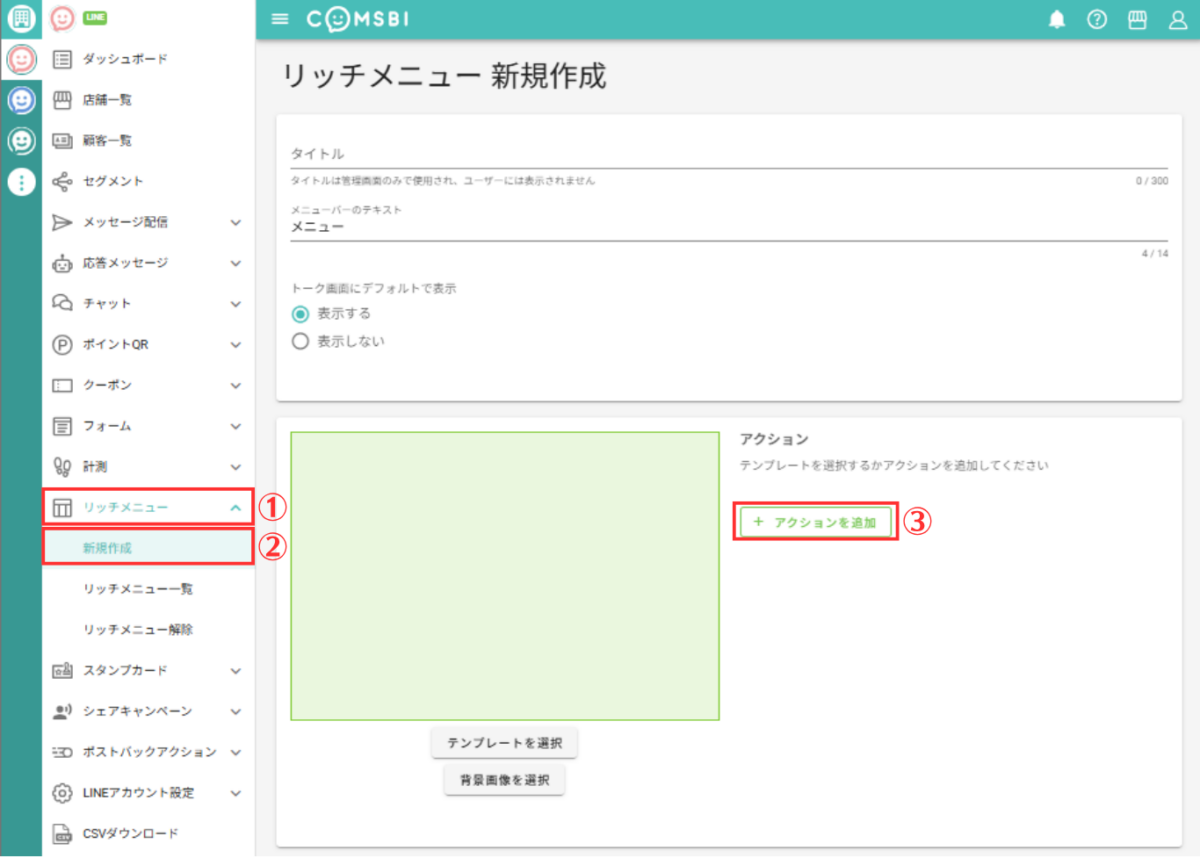Click the タイトル input field
This screenshot has height=858, width=1200.
coord(728,154)
